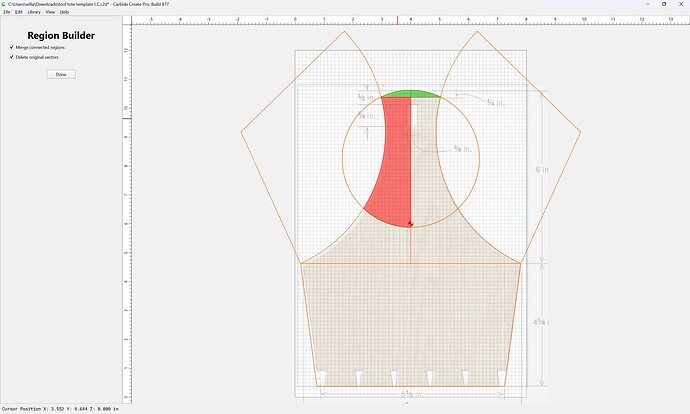Image resolution: width=690 pixels, height=414 pixels.
Task: Open the Library menu
Action: [34, 12]
